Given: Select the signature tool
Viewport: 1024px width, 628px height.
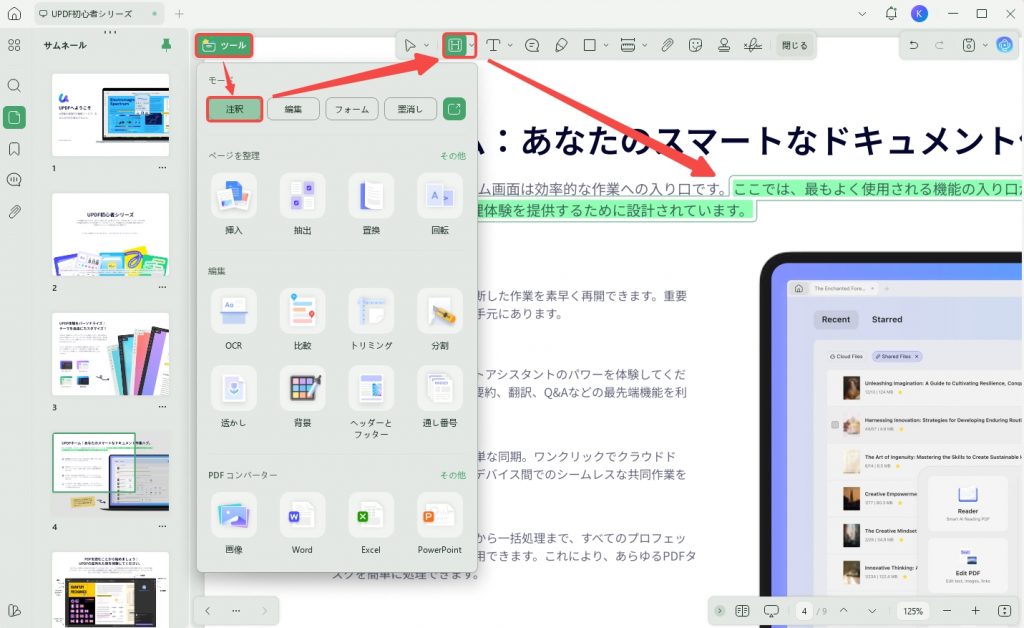Looking at the screenshot, I should coord(752,45).
